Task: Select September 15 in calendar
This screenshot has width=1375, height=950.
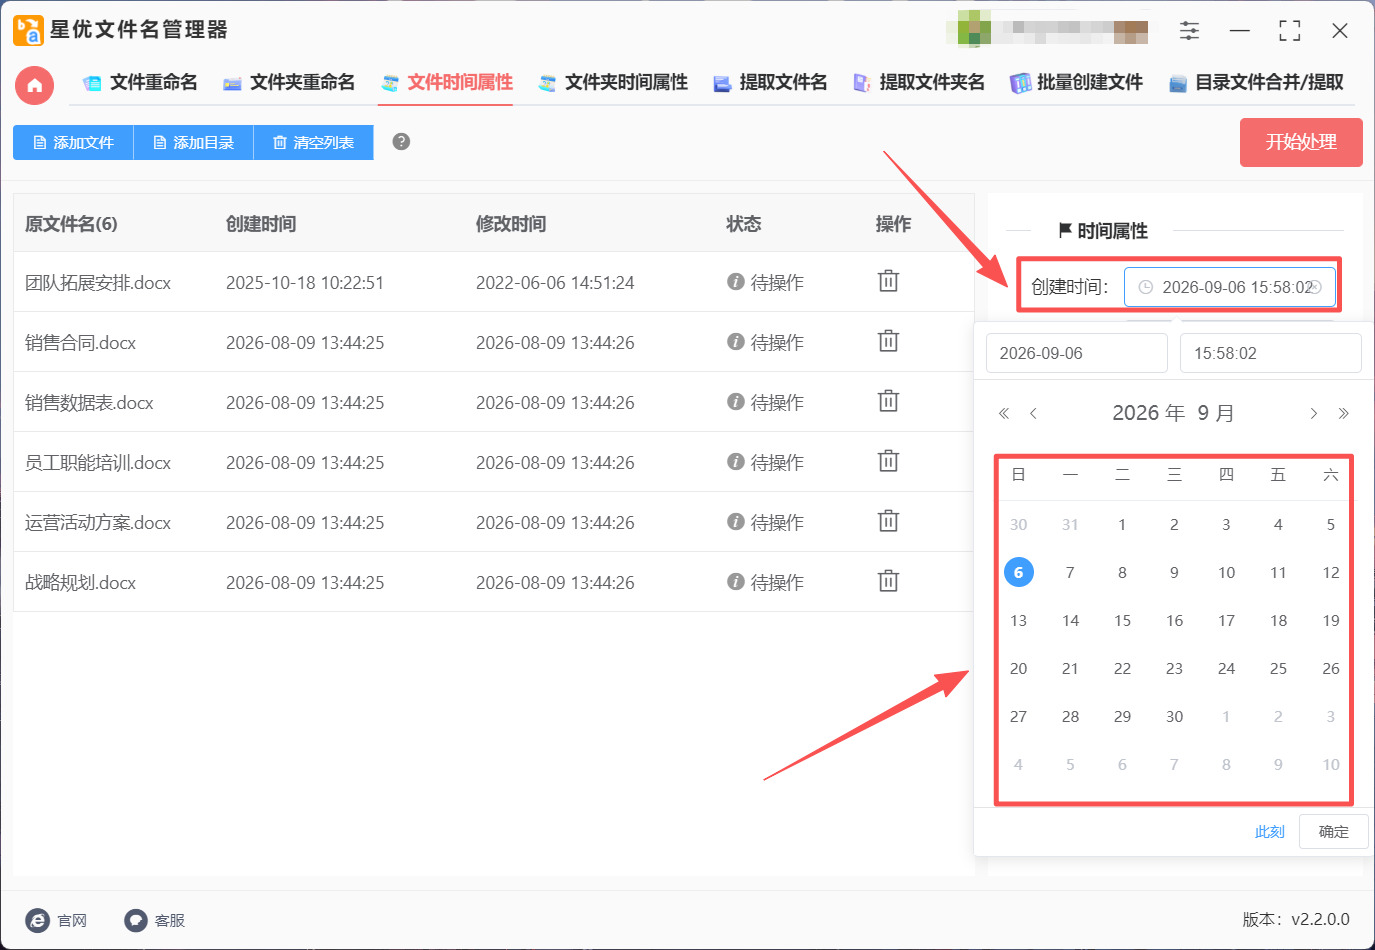Action: tap(1122, 620)
